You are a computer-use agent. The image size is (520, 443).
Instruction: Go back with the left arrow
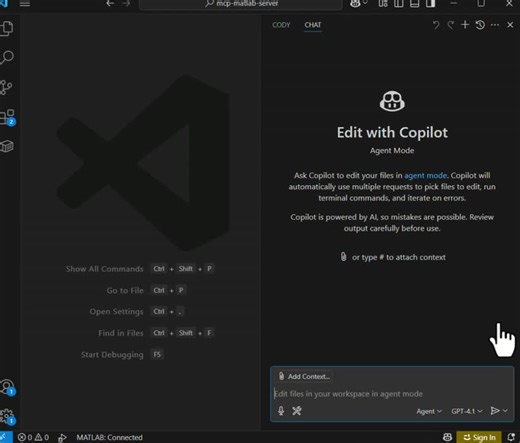[x=110, y=3]
